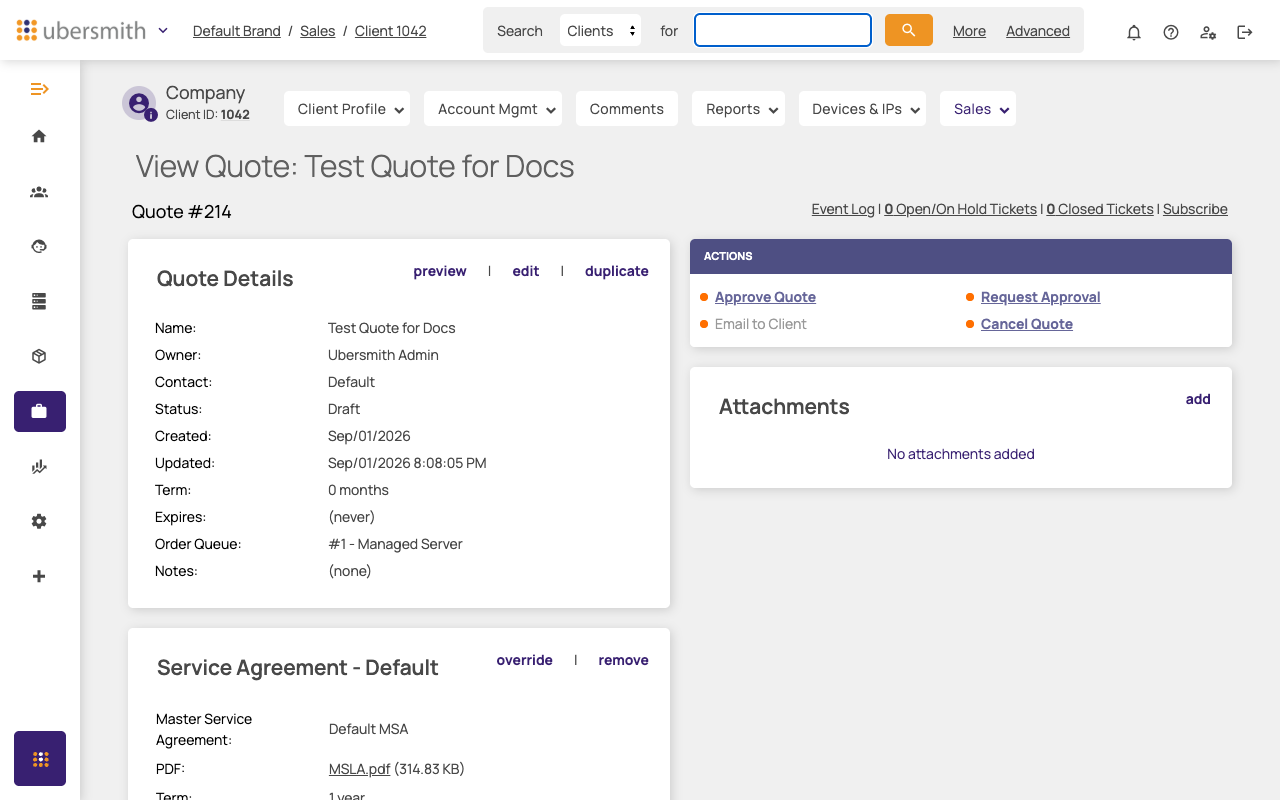Open the package cube sidebar icon
This screenshot has width=1280, height=800.
[39, 356]
